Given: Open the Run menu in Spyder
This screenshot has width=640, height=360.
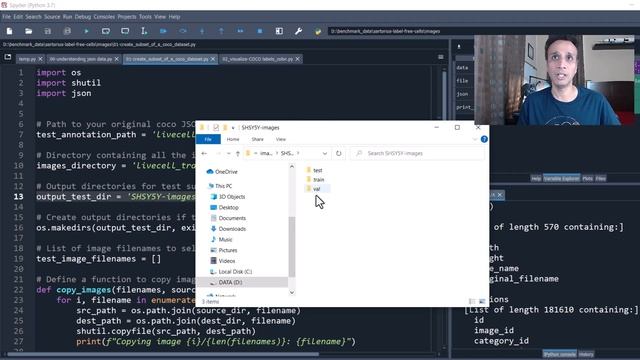Looking at the screenshot, I should click(x=67, y=17).
